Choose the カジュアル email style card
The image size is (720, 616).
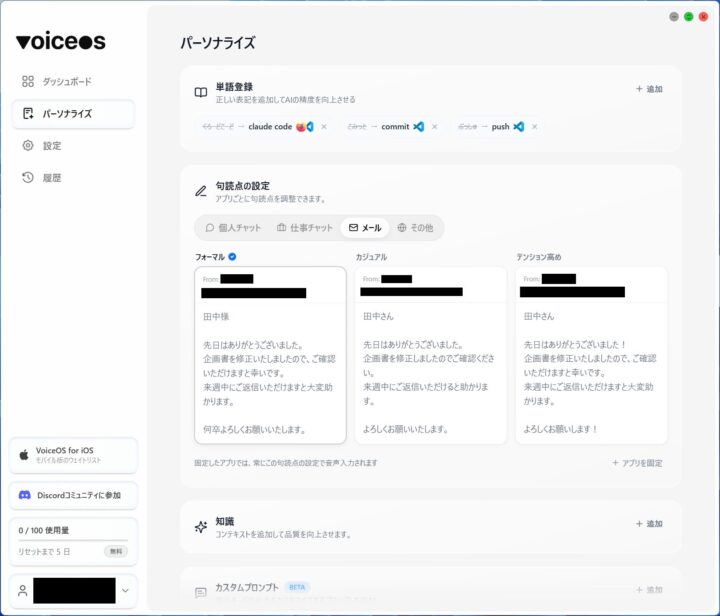click(x=430, y=355)
